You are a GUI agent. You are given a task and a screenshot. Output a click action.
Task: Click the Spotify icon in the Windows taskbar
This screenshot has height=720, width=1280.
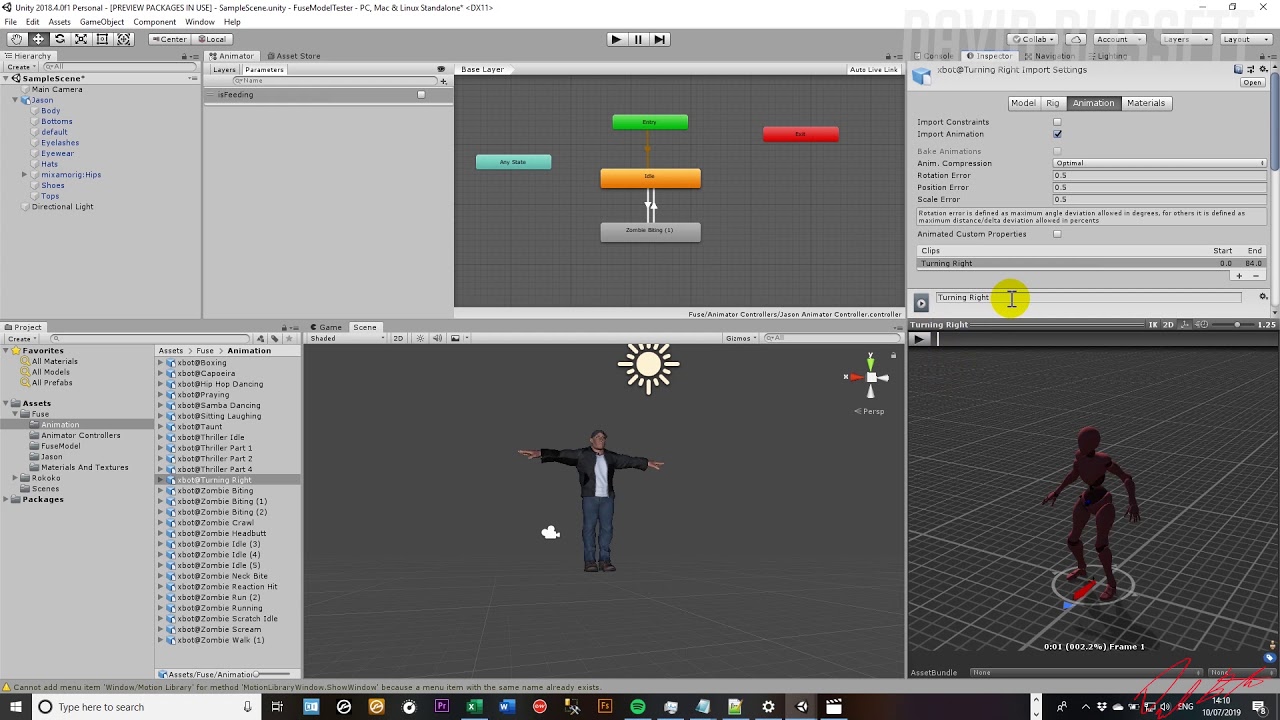tap(637, 707)
